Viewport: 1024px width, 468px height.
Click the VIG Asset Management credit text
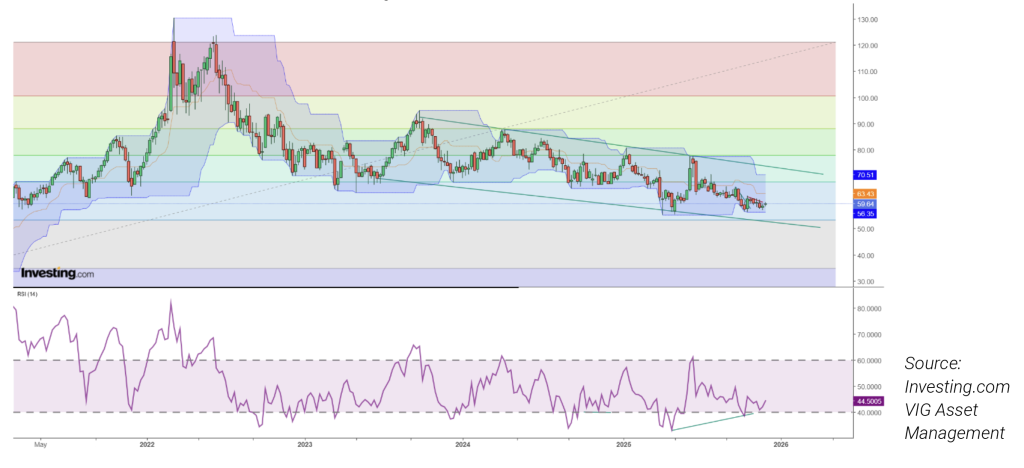[x=954, y=421]
